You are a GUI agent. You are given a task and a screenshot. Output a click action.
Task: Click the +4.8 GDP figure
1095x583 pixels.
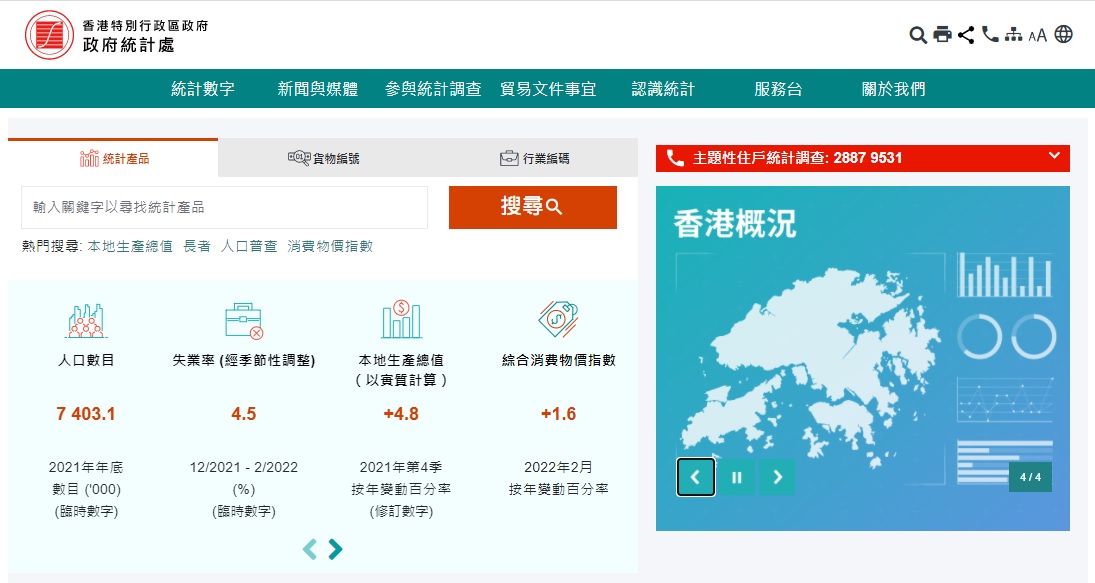click(401, 414)
